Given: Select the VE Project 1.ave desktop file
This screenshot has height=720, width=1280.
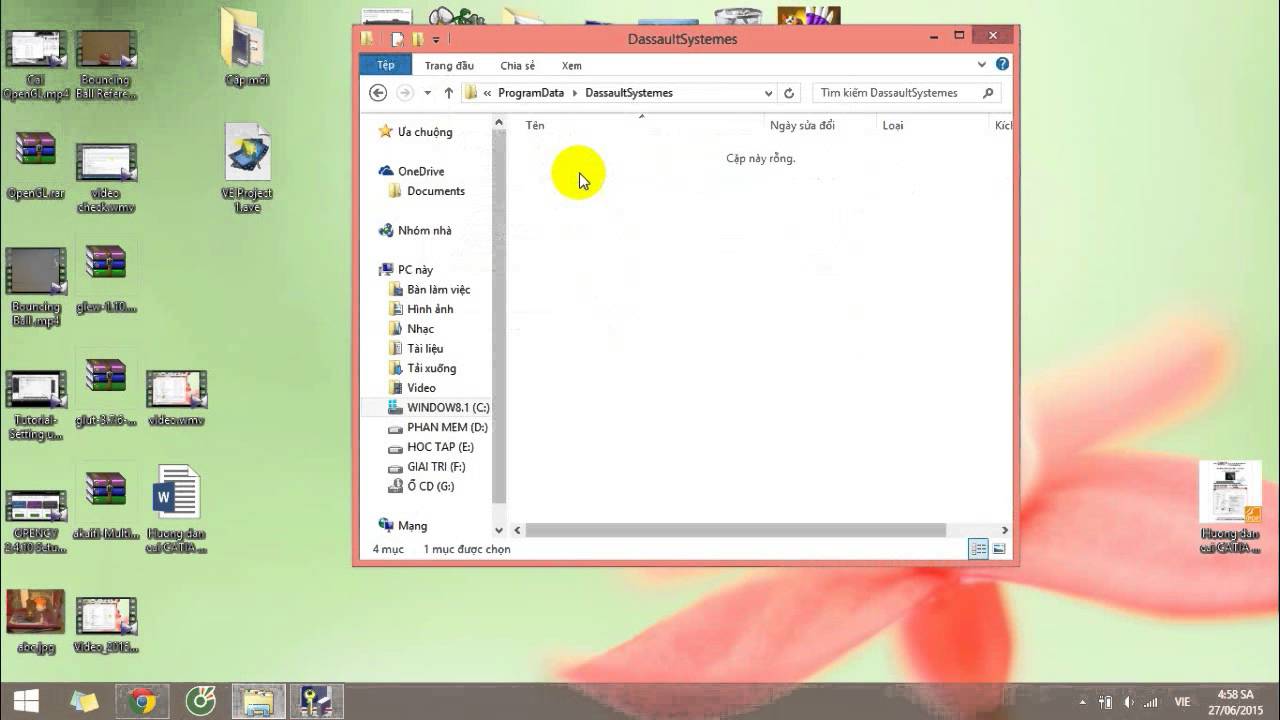Looking at the screenshot, I should (247, 168).
